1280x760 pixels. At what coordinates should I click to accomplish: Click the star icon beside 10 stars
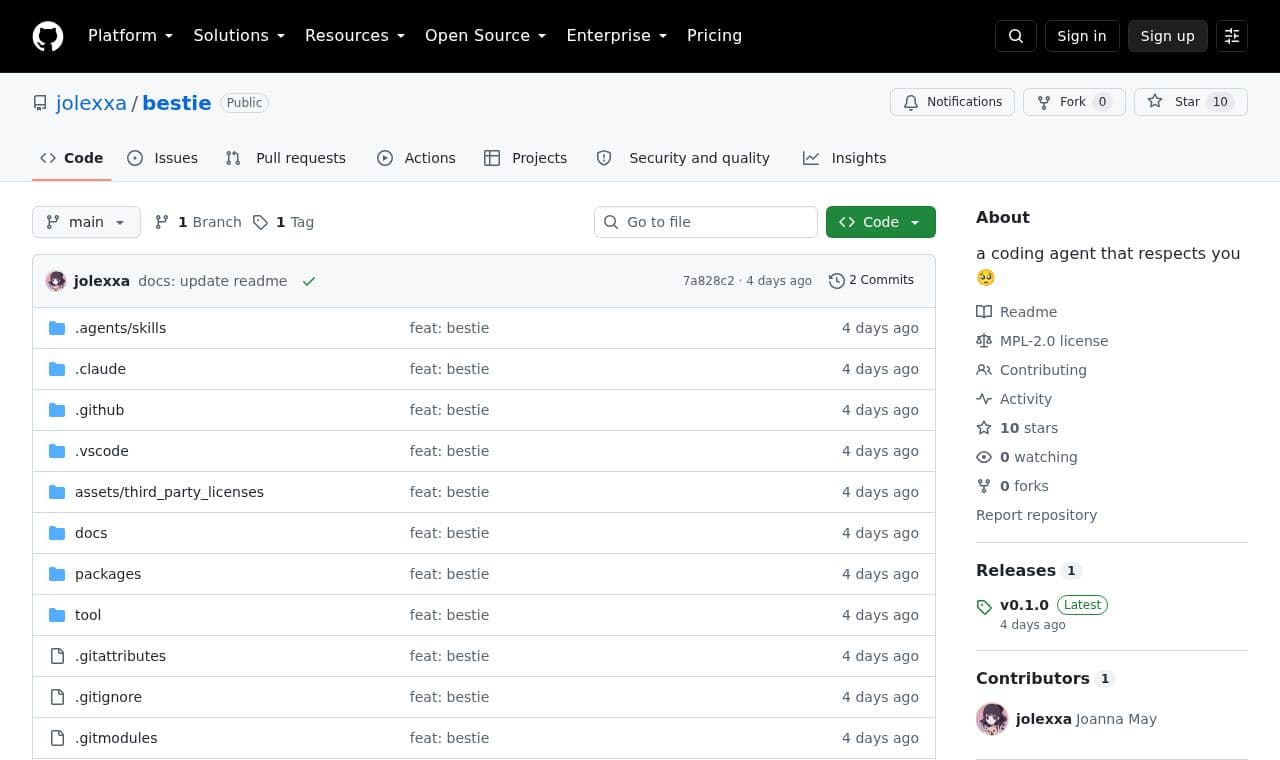point(984,428)
